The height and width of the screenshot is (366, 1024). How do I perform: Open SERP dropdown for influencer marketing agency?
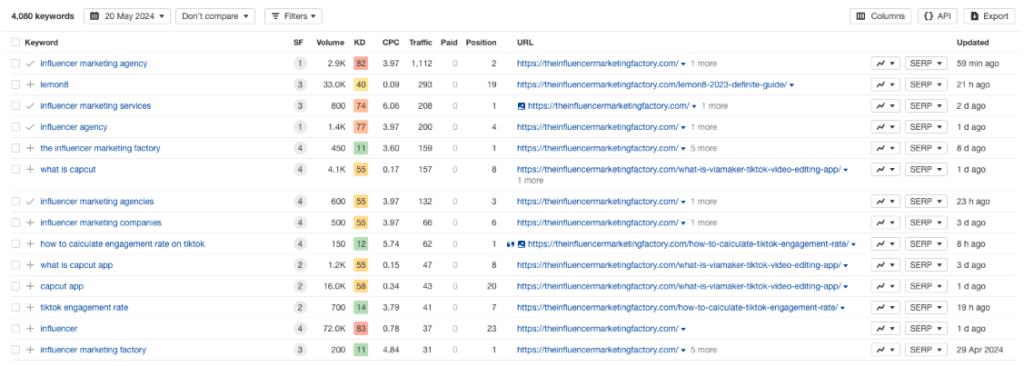tap(926, 63)
